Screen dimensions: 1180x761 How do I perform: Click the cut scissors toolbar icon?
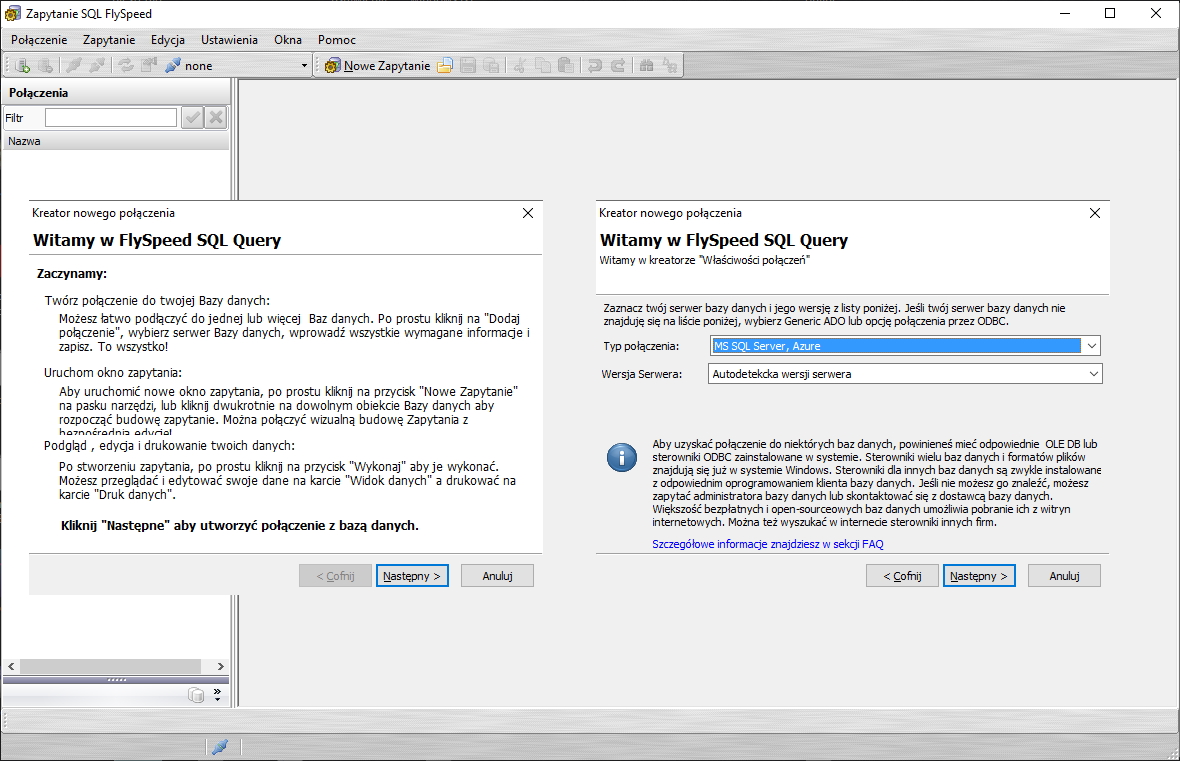click(x=519, y=65)
